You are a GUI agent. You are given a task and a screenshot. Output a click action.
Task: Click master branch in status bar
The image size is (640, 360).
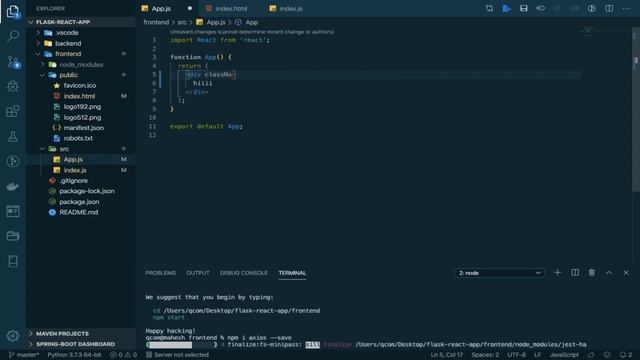[x=24, y=355]
